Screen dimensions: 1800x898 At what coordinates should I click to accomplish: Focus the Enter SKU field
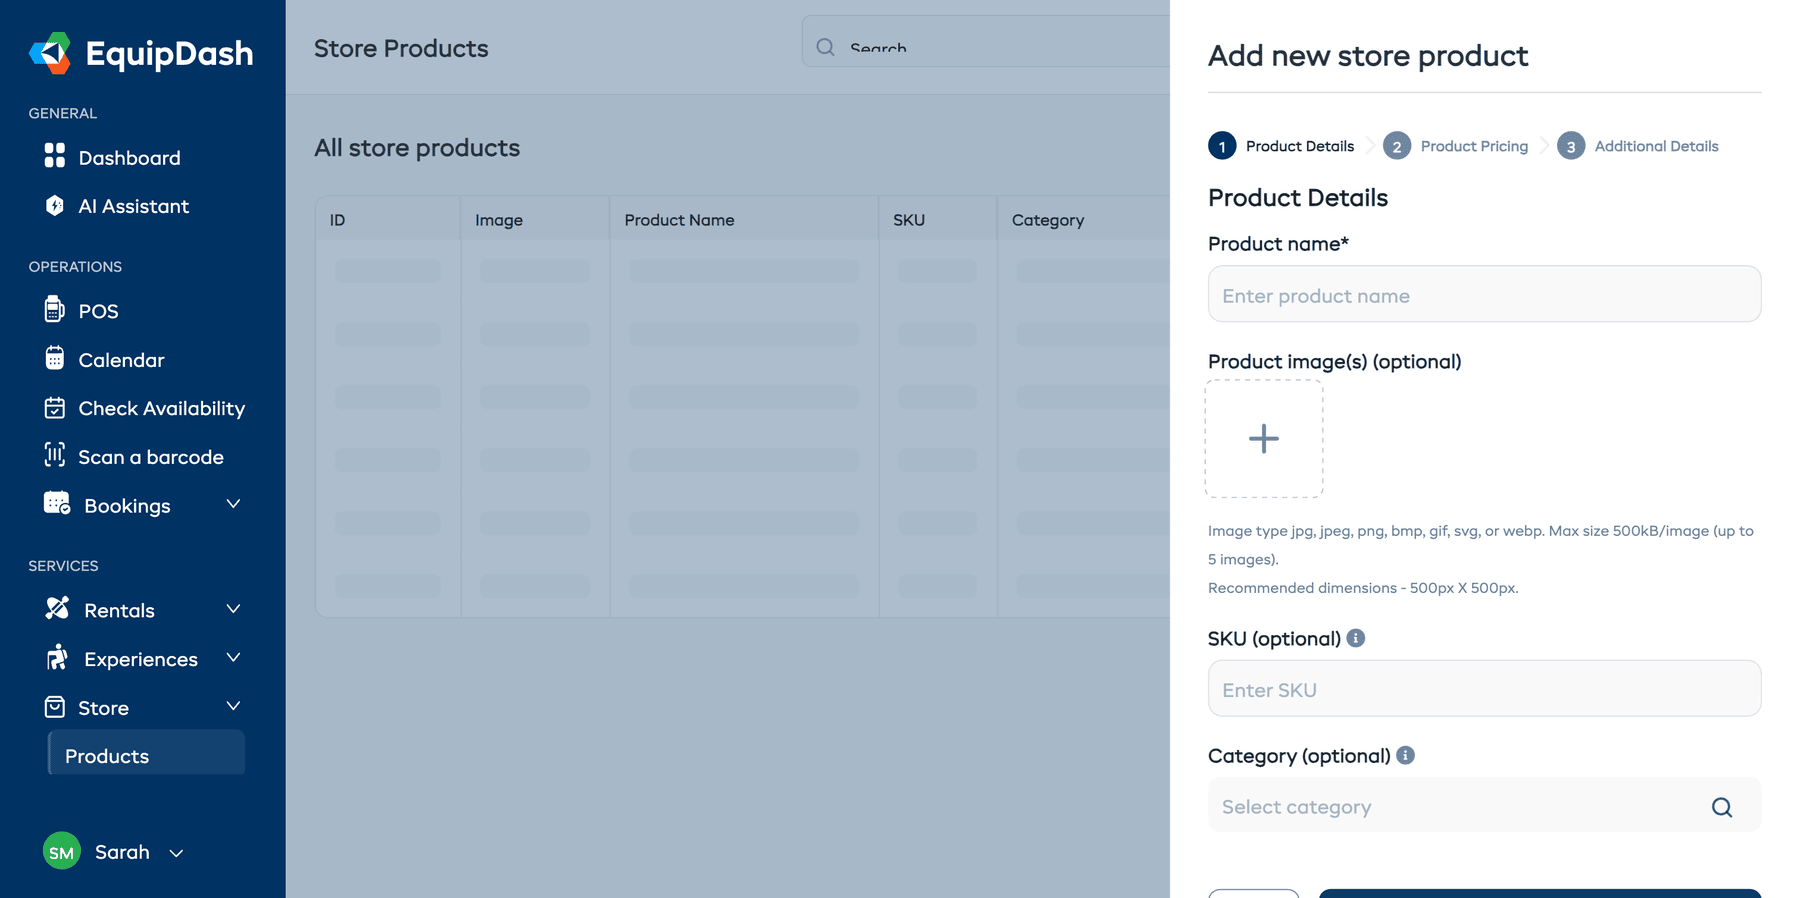(1484, 688)
